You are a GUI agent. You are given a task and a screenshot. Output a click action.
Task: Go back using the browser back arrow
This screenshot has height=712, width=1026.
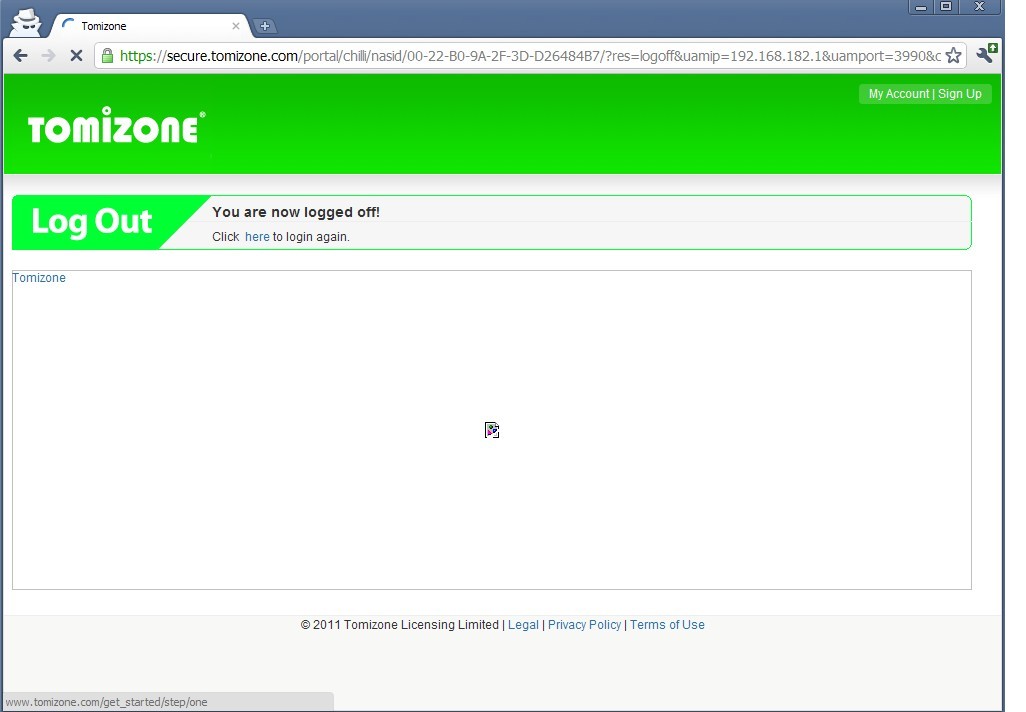(x=20, y=56)
